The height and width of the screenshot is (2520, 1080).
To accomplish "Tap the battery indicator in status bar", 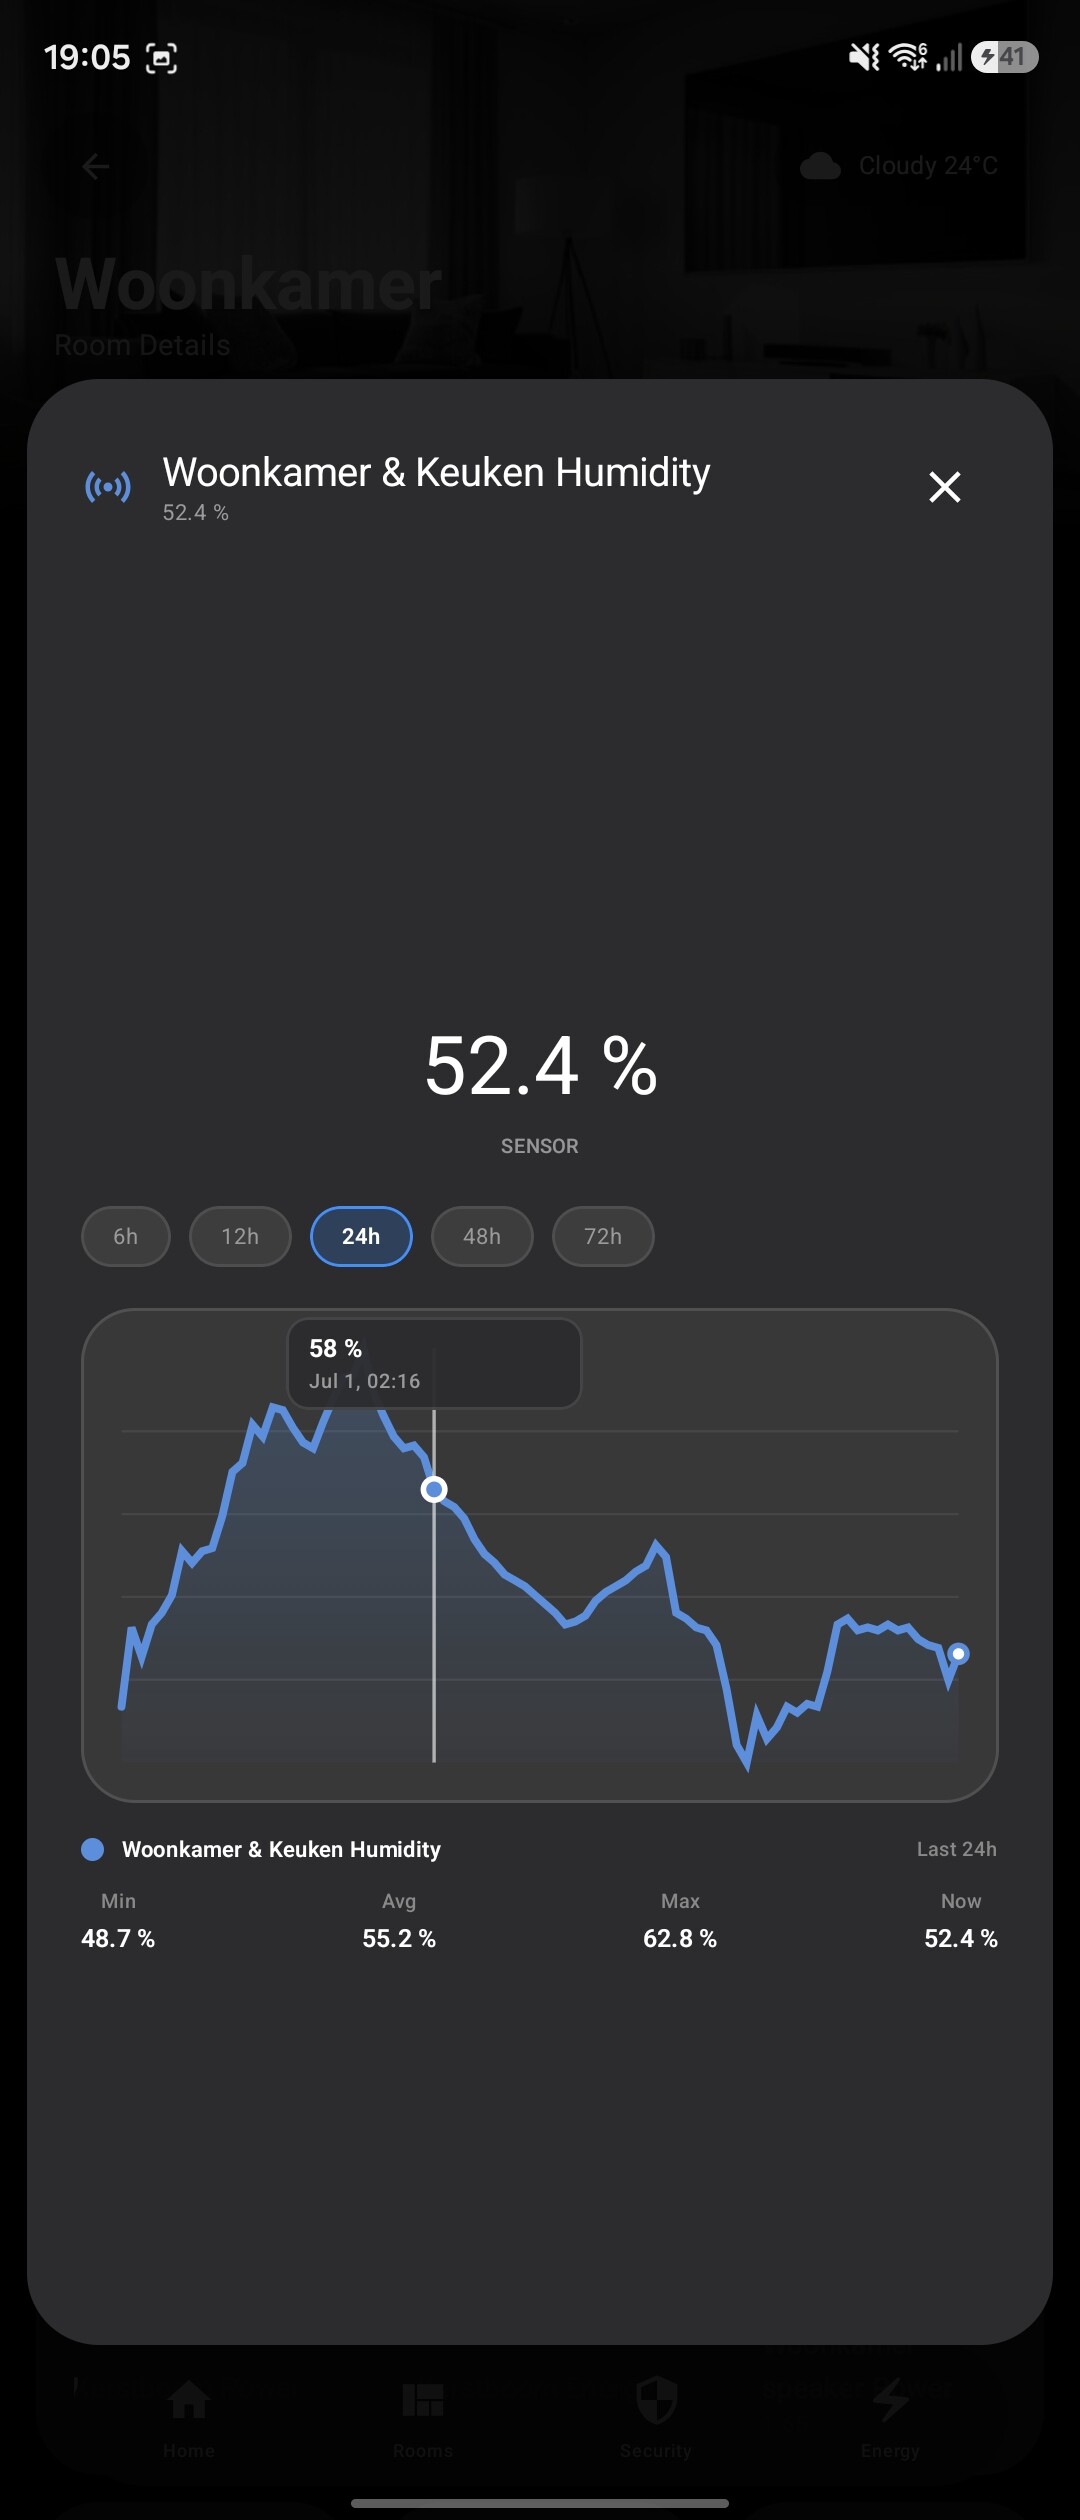I will 1004,57.
